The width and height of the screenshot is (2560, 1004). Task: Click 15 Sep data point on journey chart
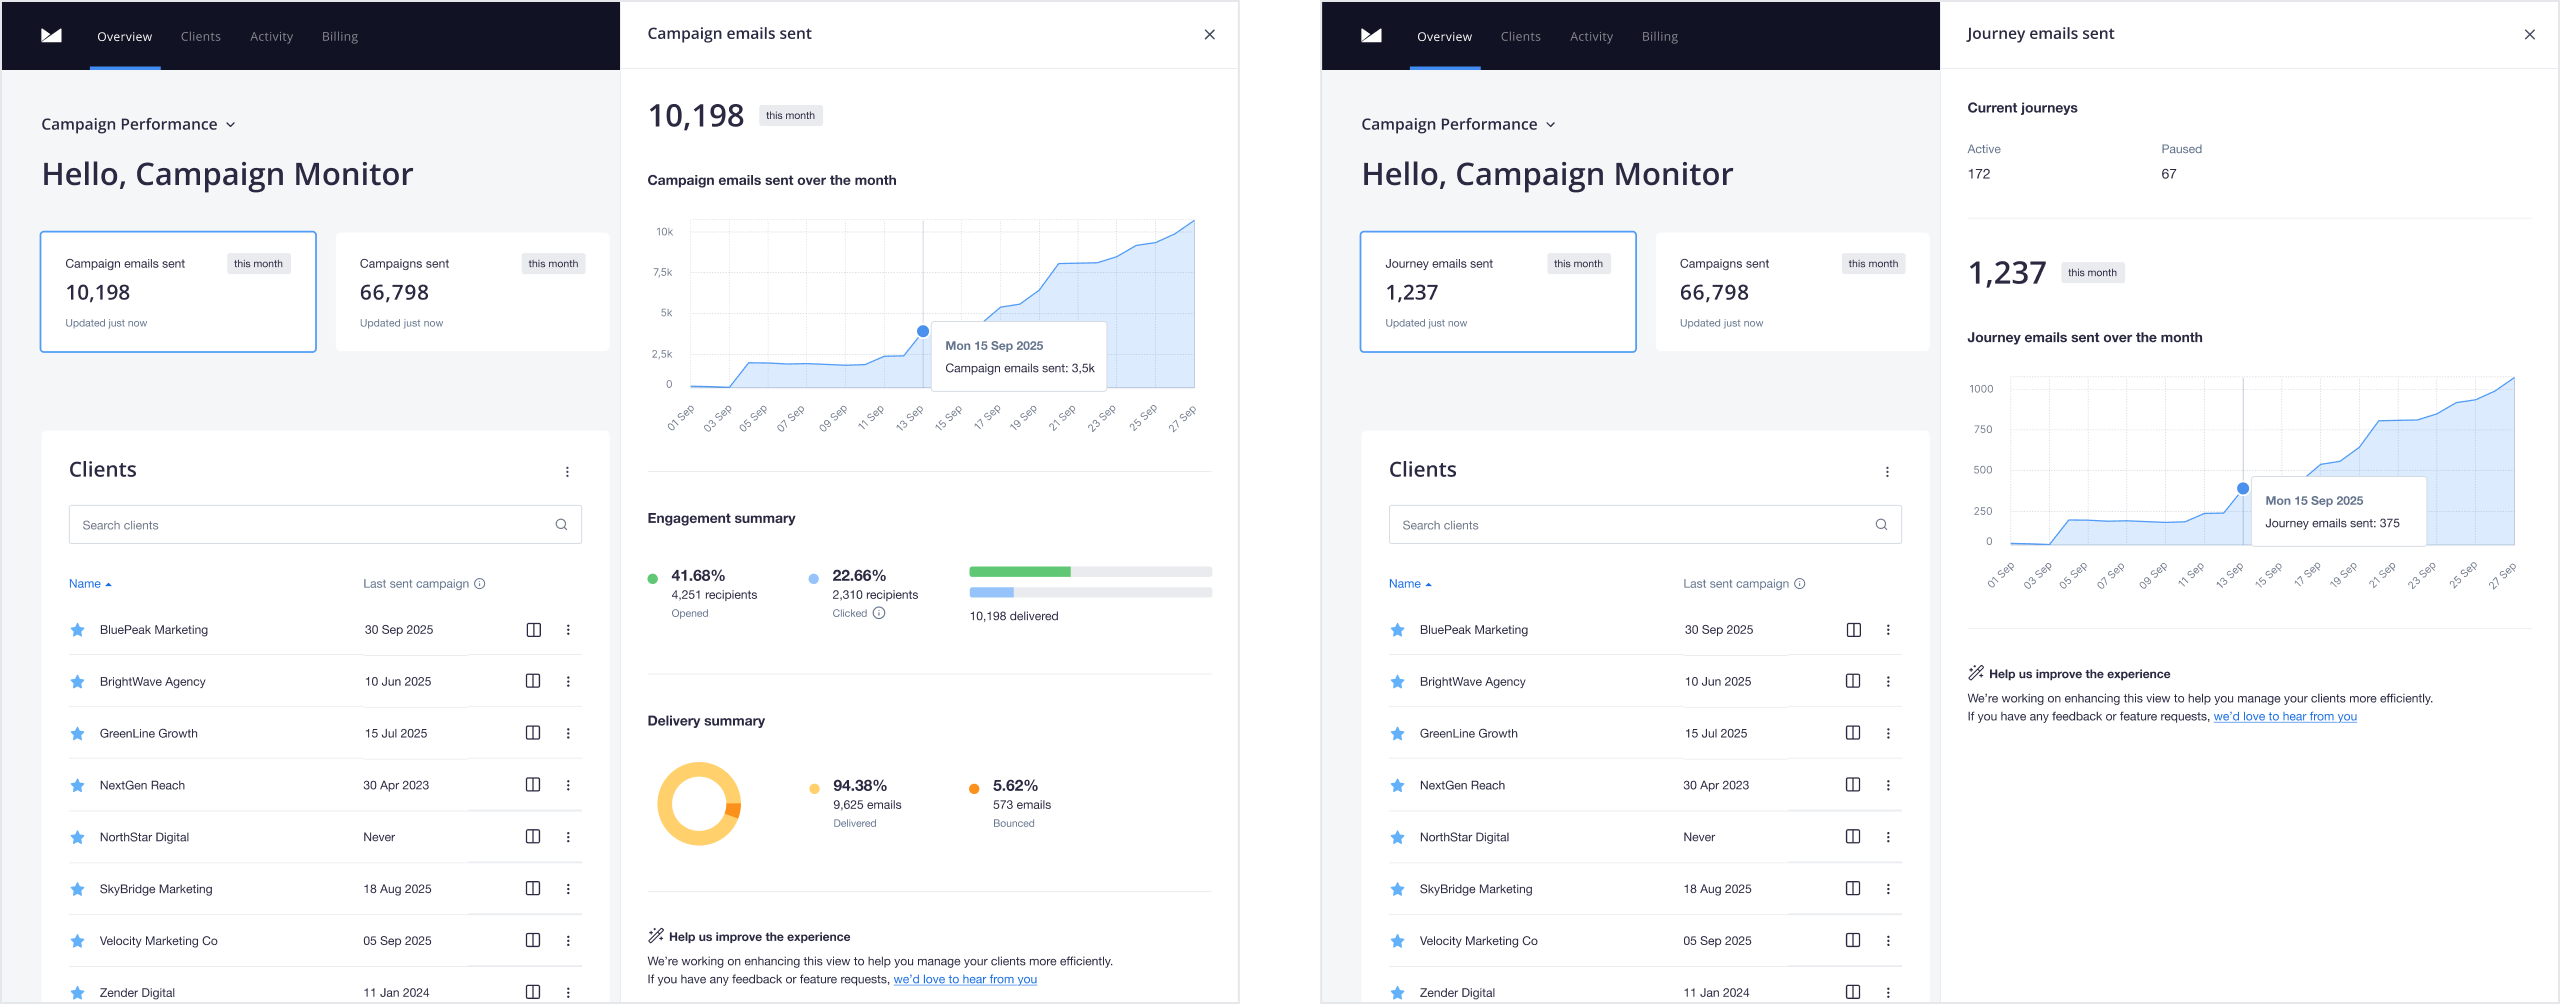click(x=2243, y=489)
